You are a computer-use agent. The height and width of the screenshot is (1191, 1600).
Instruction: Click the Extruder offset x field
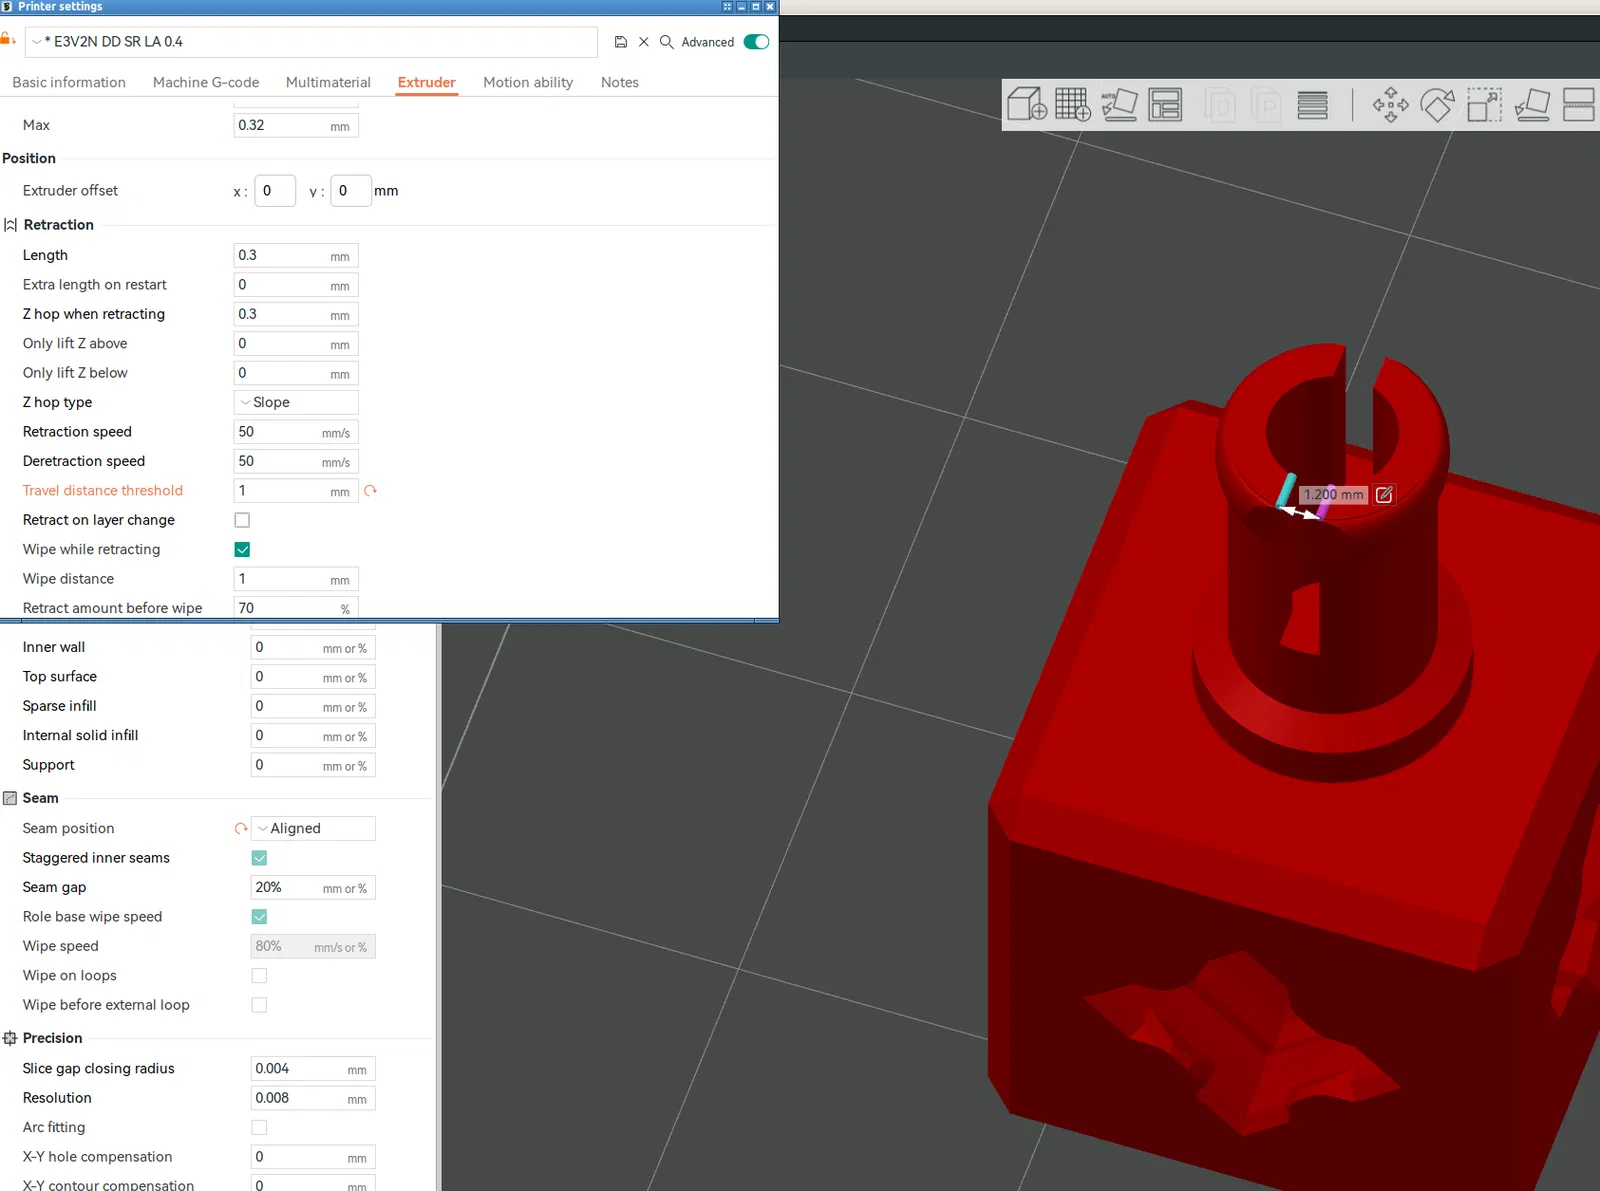click(x=275, y=191)
